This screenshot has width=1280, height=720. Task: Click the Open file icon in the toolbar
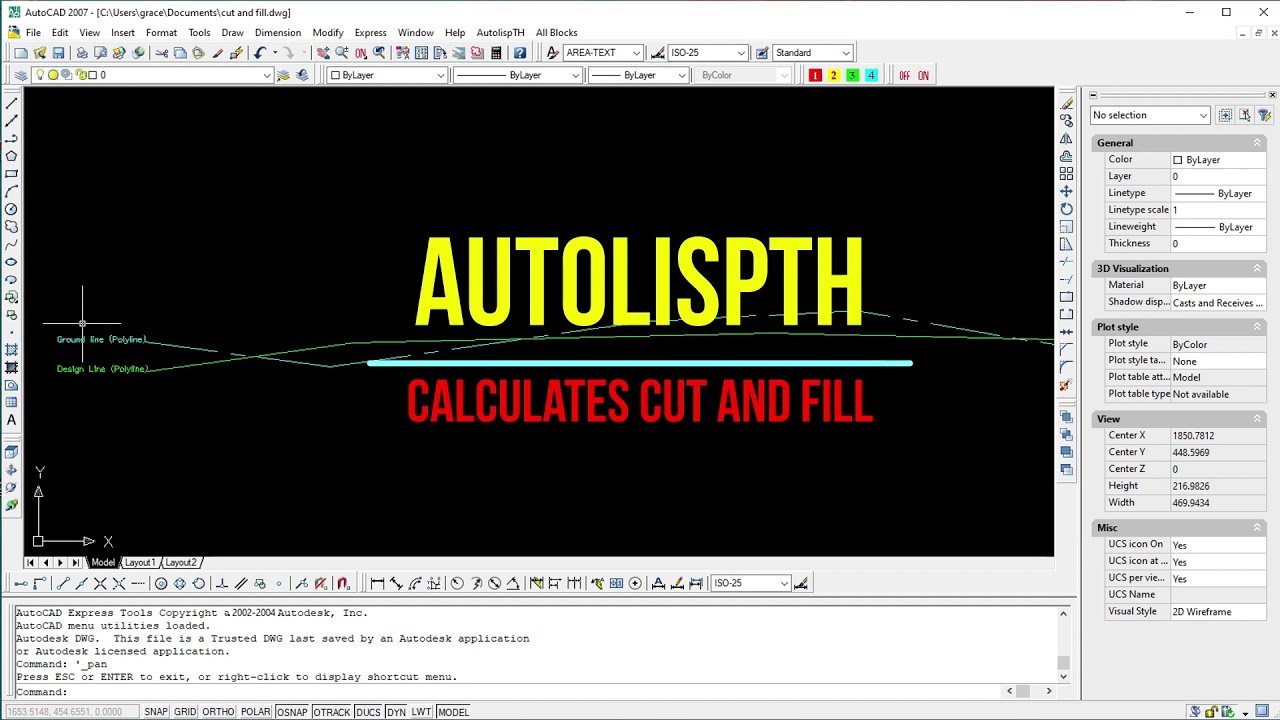(x=40, y=53)
